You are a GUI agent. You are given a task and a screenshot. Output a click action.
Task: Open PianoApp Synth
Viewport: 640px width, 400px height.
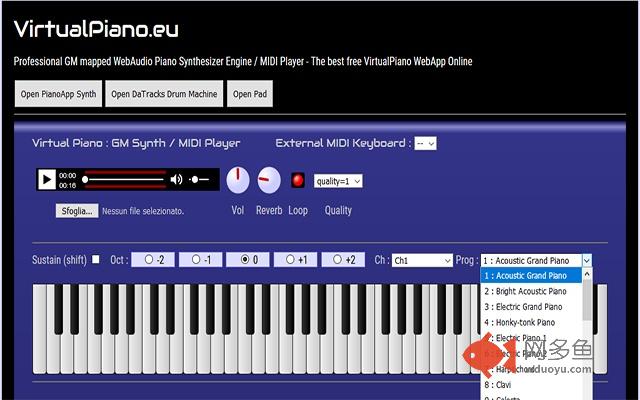[58, 94]
